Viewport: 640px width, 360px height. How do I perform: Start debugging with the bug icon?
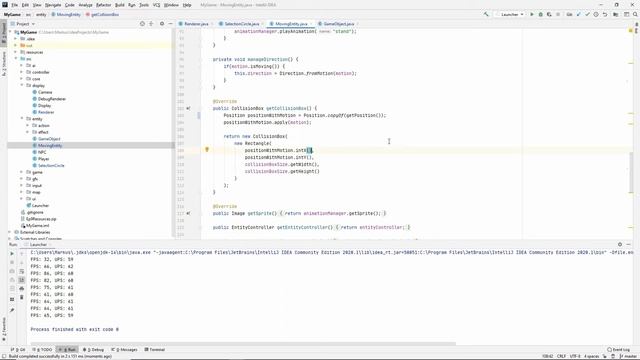tap(540, 14)
